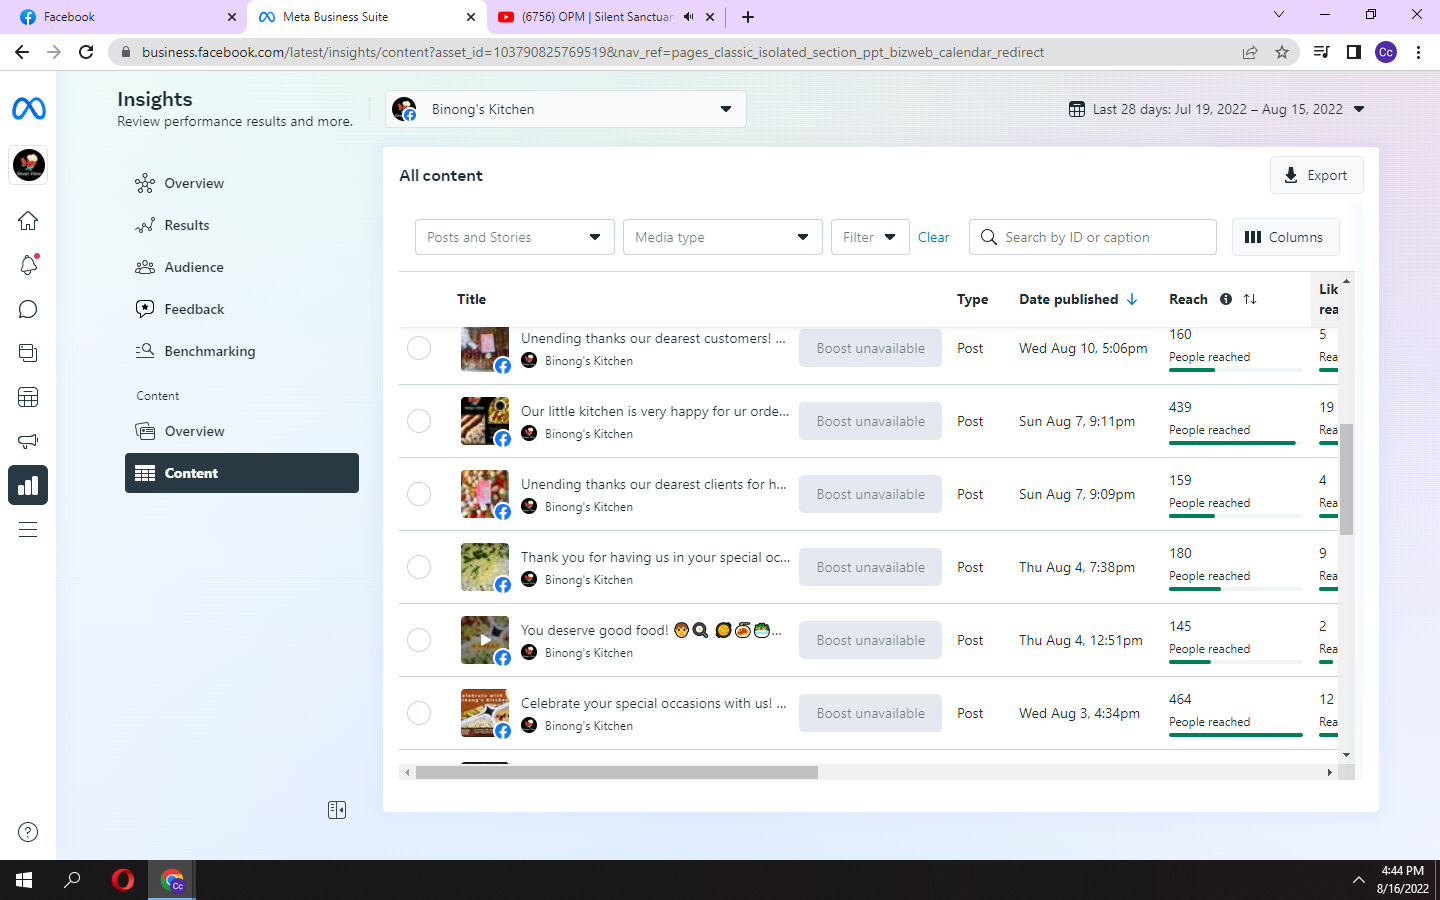The image size is (1440, 900).
Task: Select the Content menu item
Action: (242, 473)
